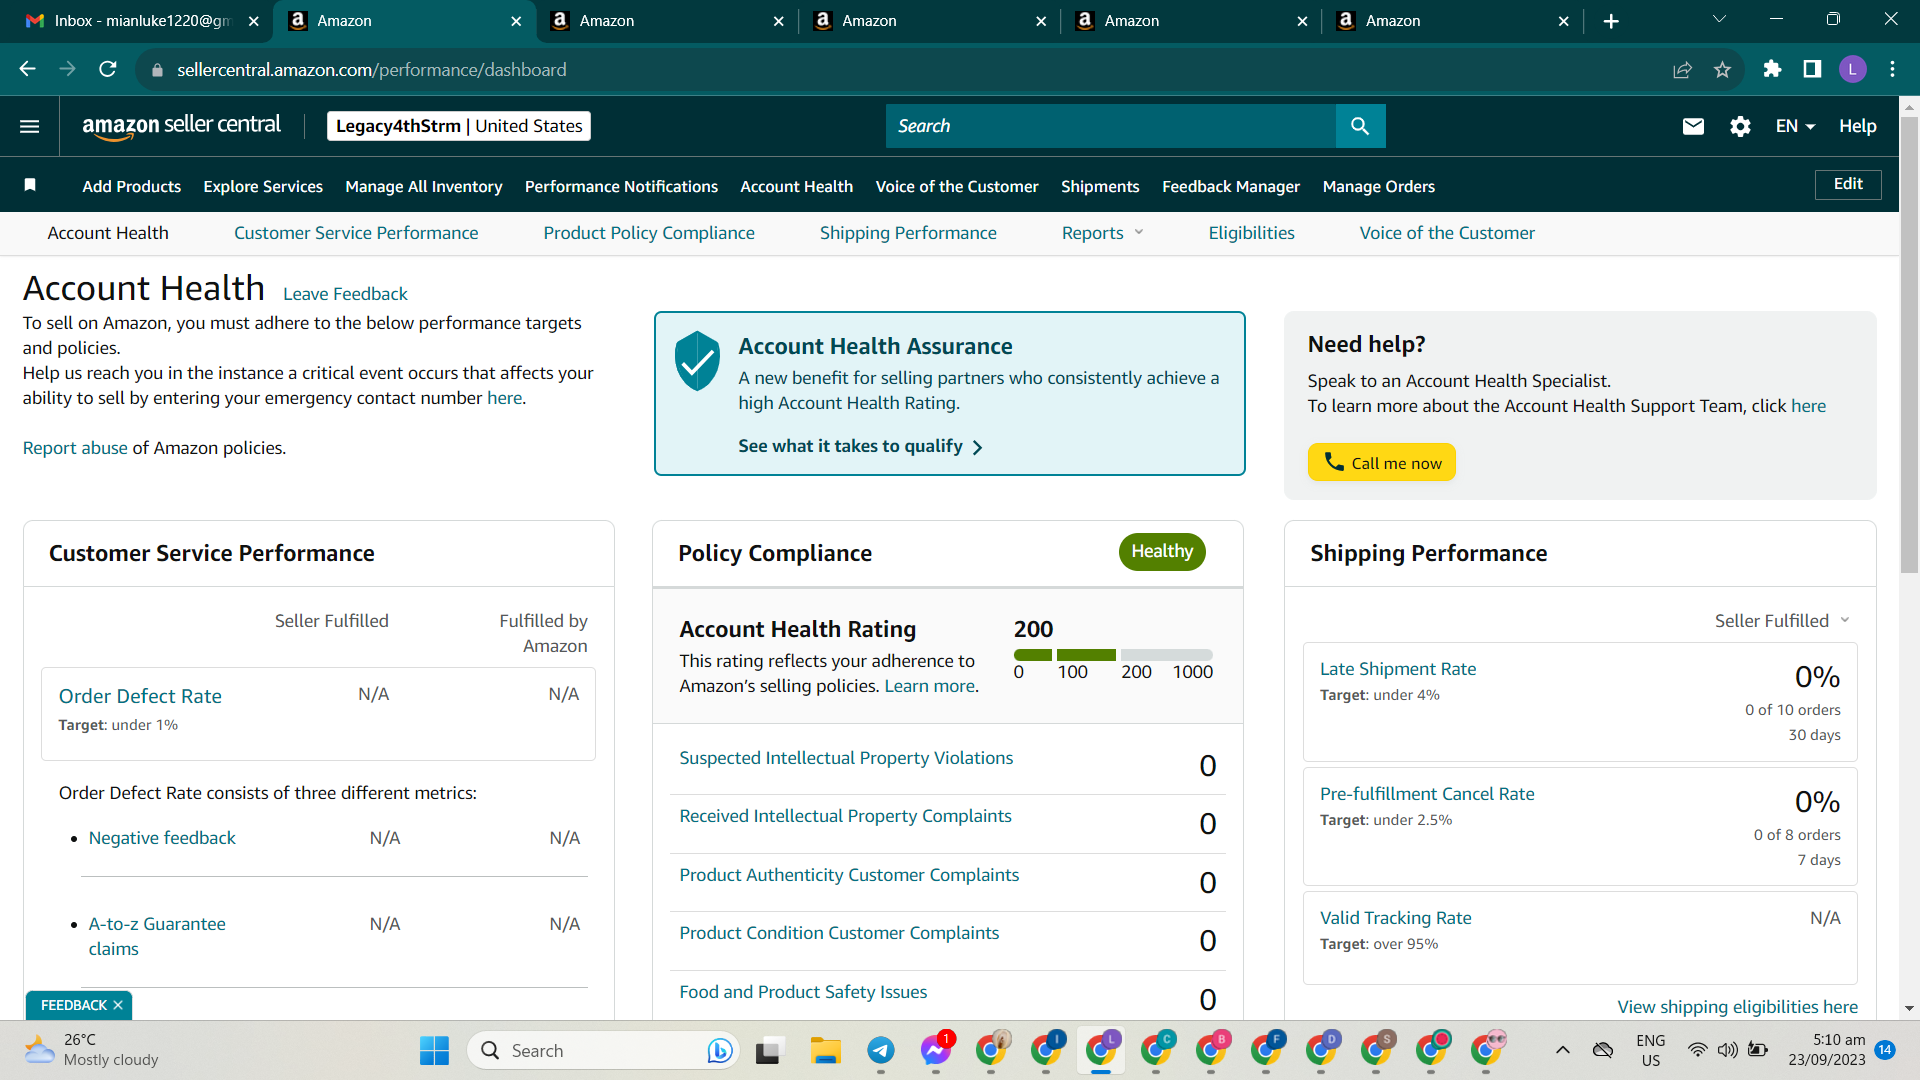Show hidden system tray icons
Screen dimensions: 1920x1080
1563,1050
